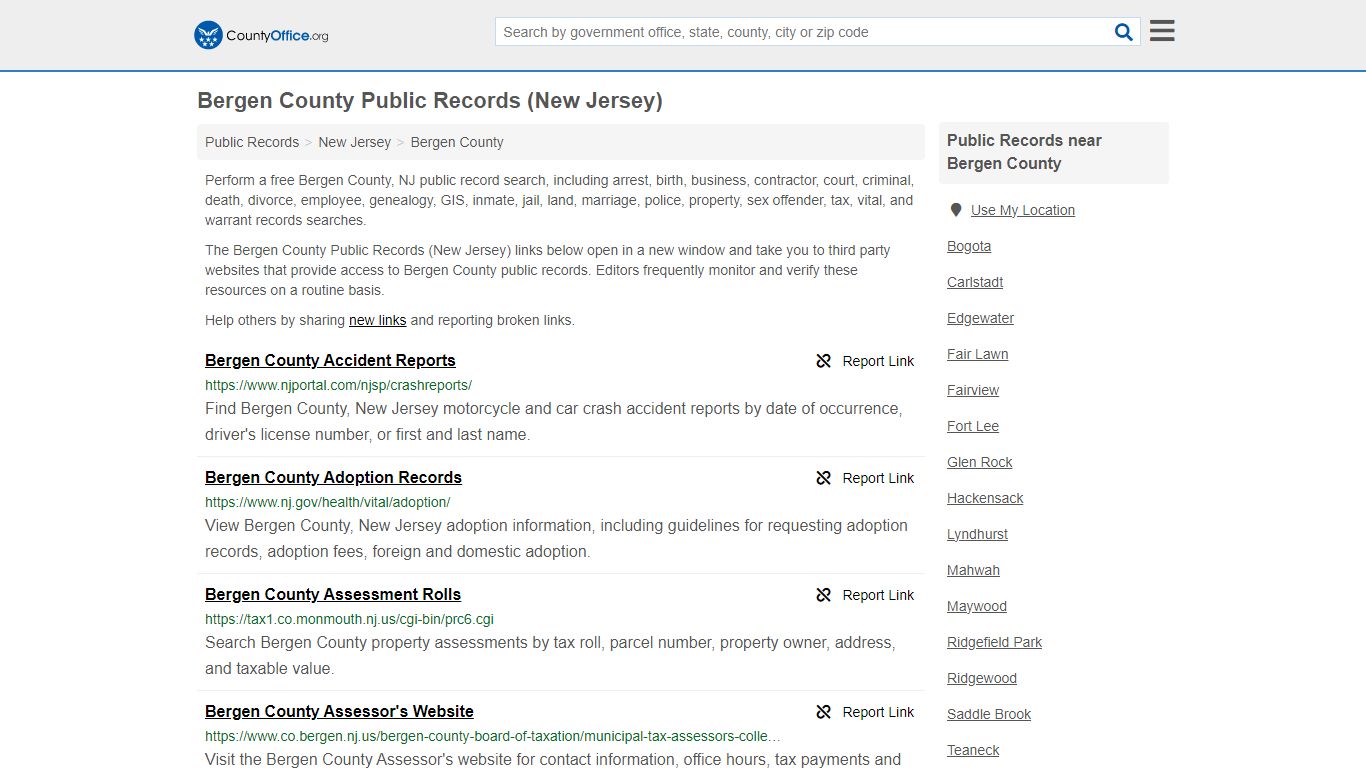Select Saddle Brook in nearby list
This screenshot has width=1366, height=768.
989,714
